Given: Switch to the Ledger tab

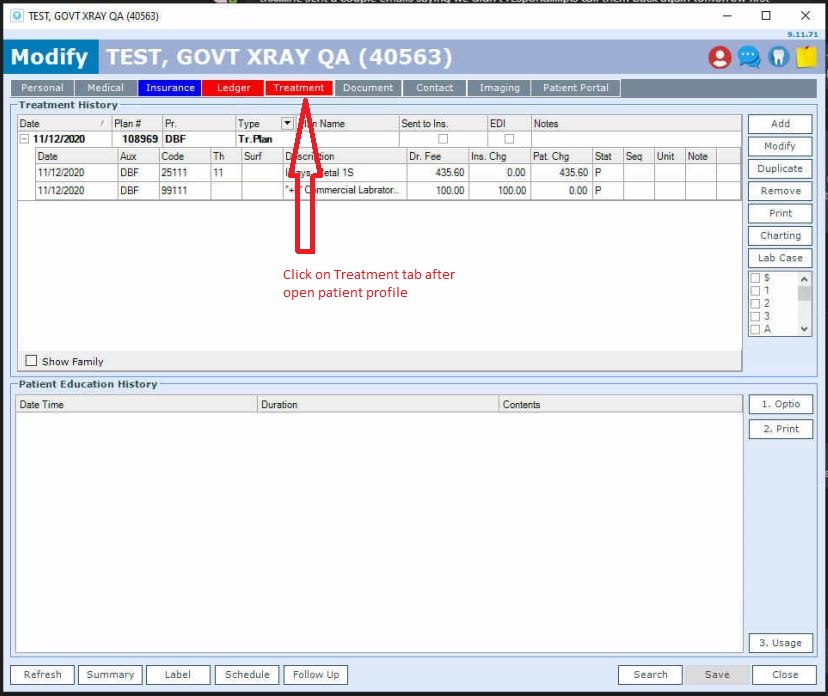Looking at the screenshot, I should coord(234,88).
